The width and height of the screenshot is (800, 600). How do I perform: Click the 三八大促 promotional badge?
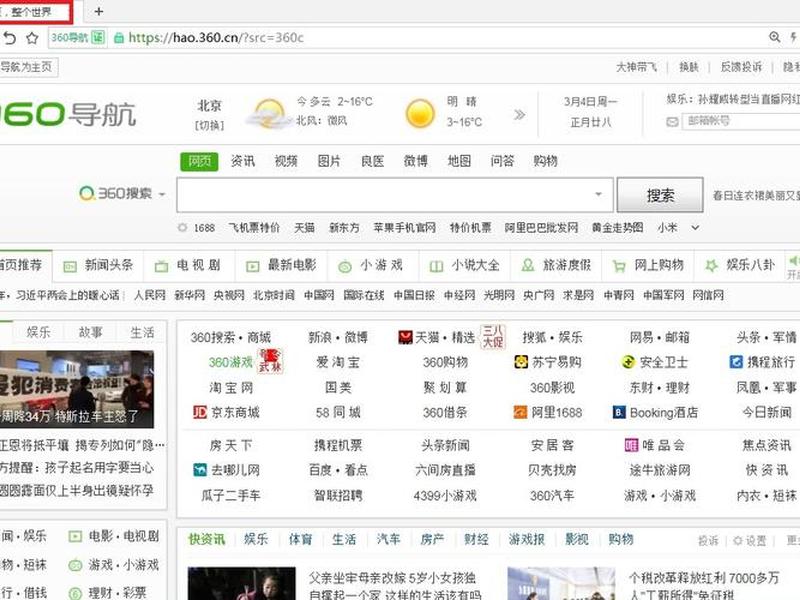pos(492,337)
